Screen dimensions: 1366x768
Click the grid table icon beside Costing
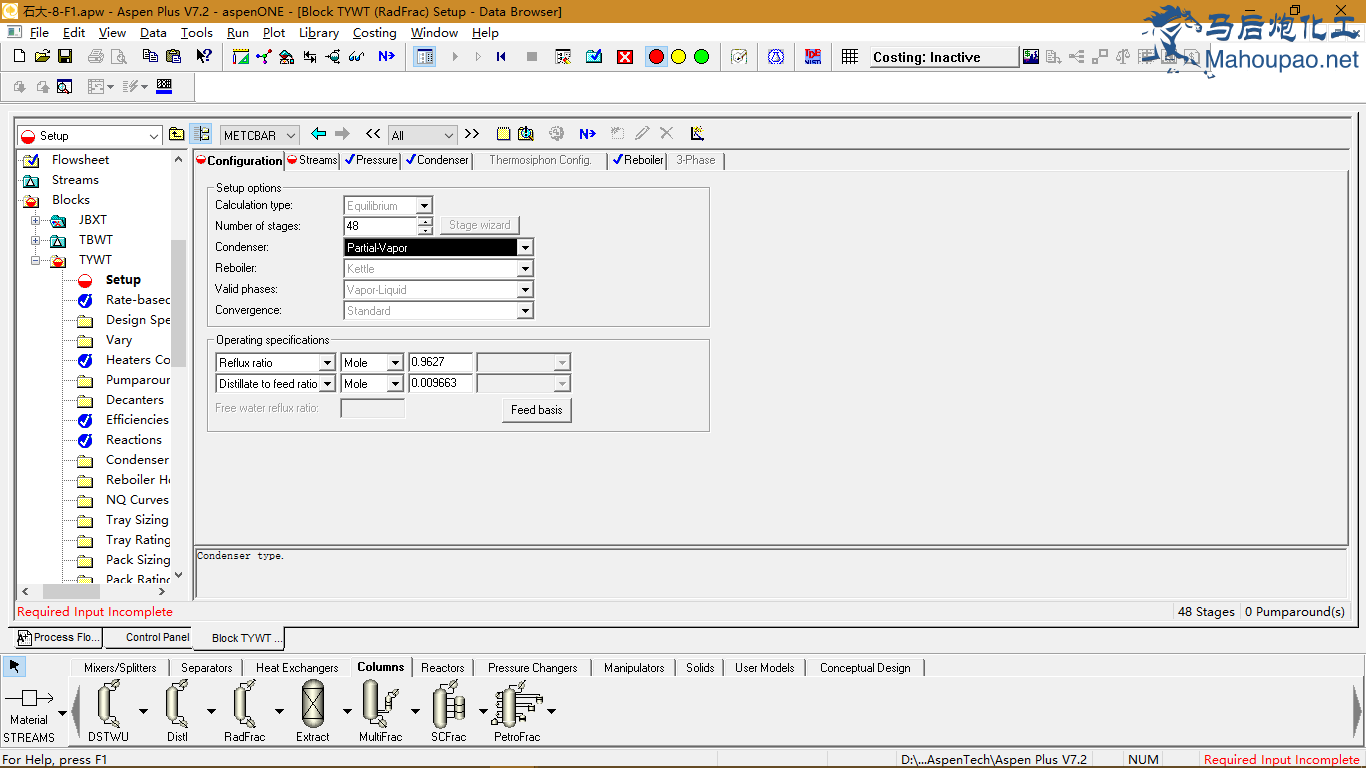pyautogui.click(x=850, y=57)
